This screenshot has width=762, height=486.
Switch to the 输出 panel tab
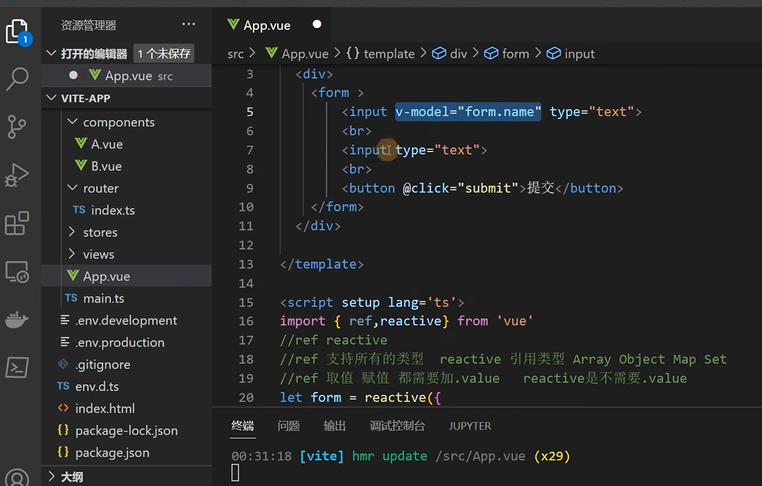(x=335, y=426)
